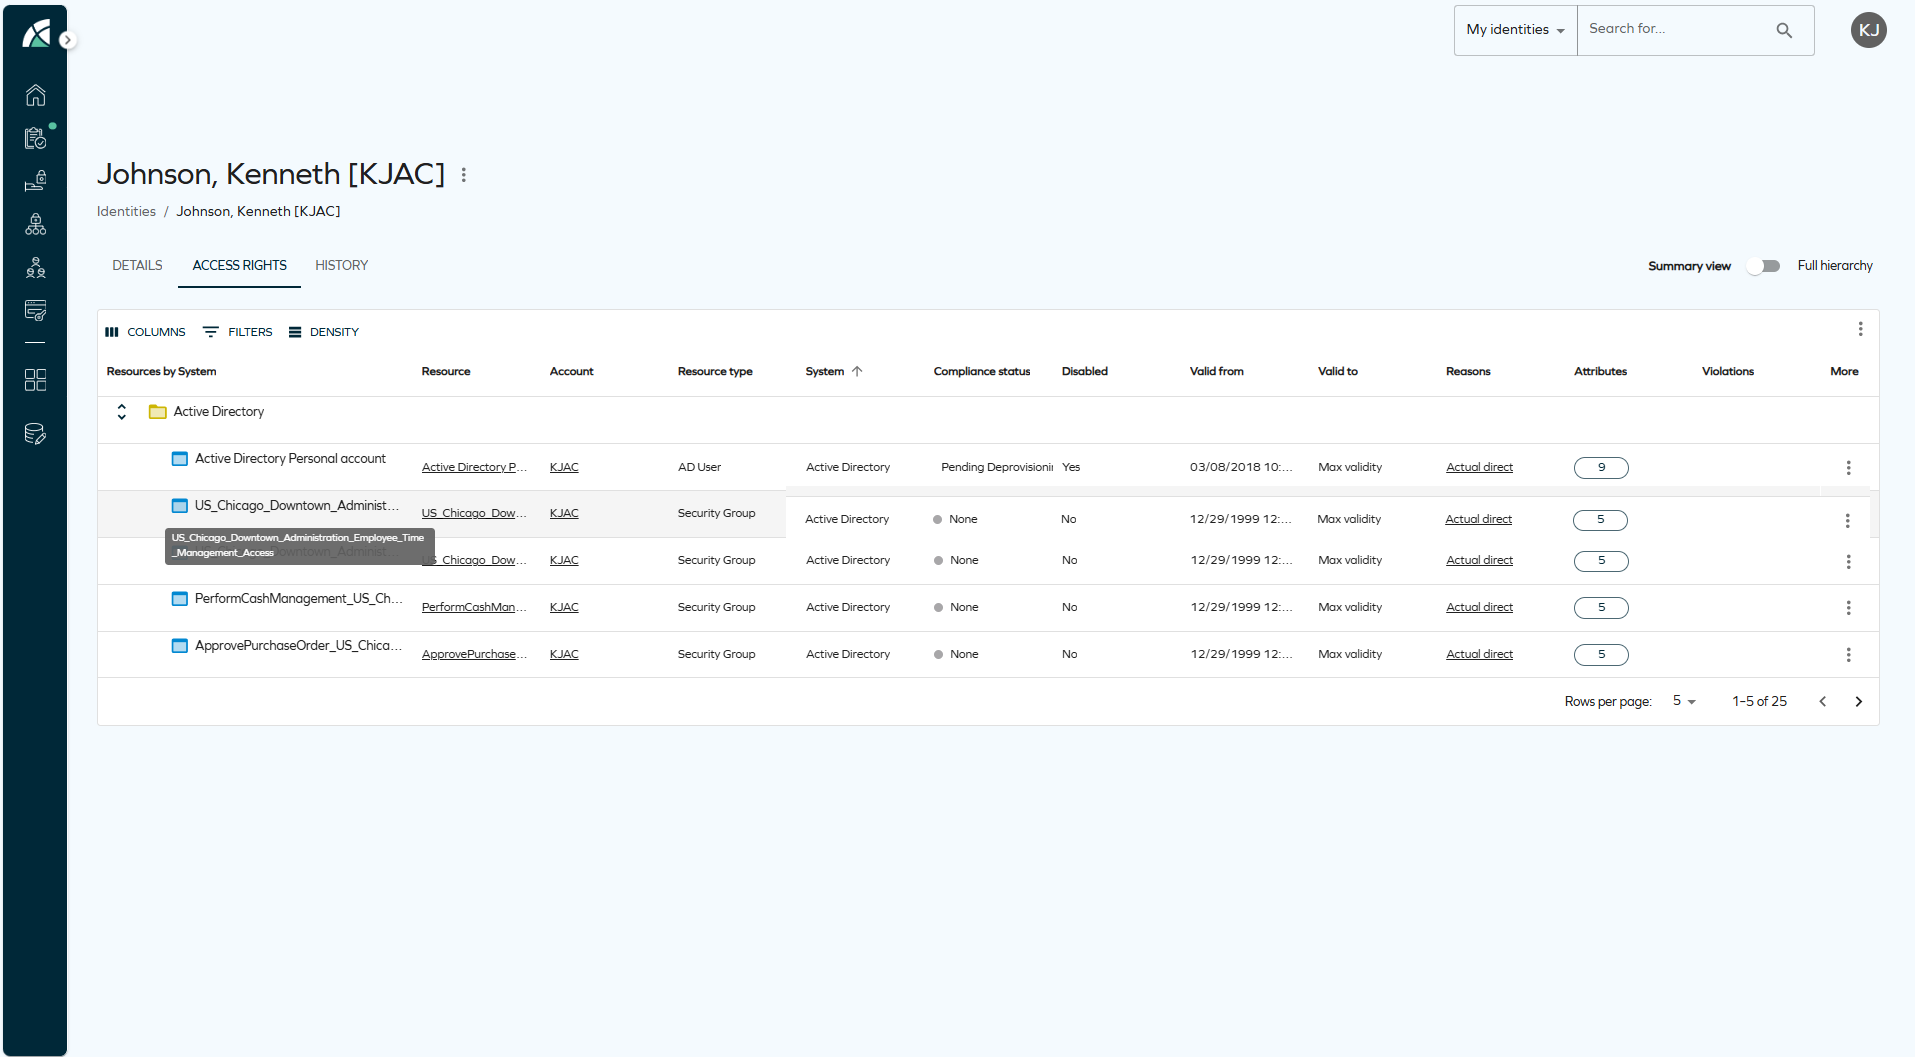
Task: Open Rows per page dropdown
Action: click(x=1684, y=702)
